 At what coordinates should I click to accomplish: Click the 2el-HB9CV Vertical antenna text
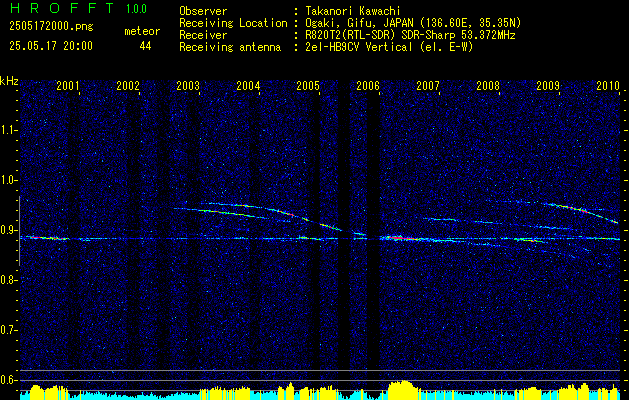[389, 47]
